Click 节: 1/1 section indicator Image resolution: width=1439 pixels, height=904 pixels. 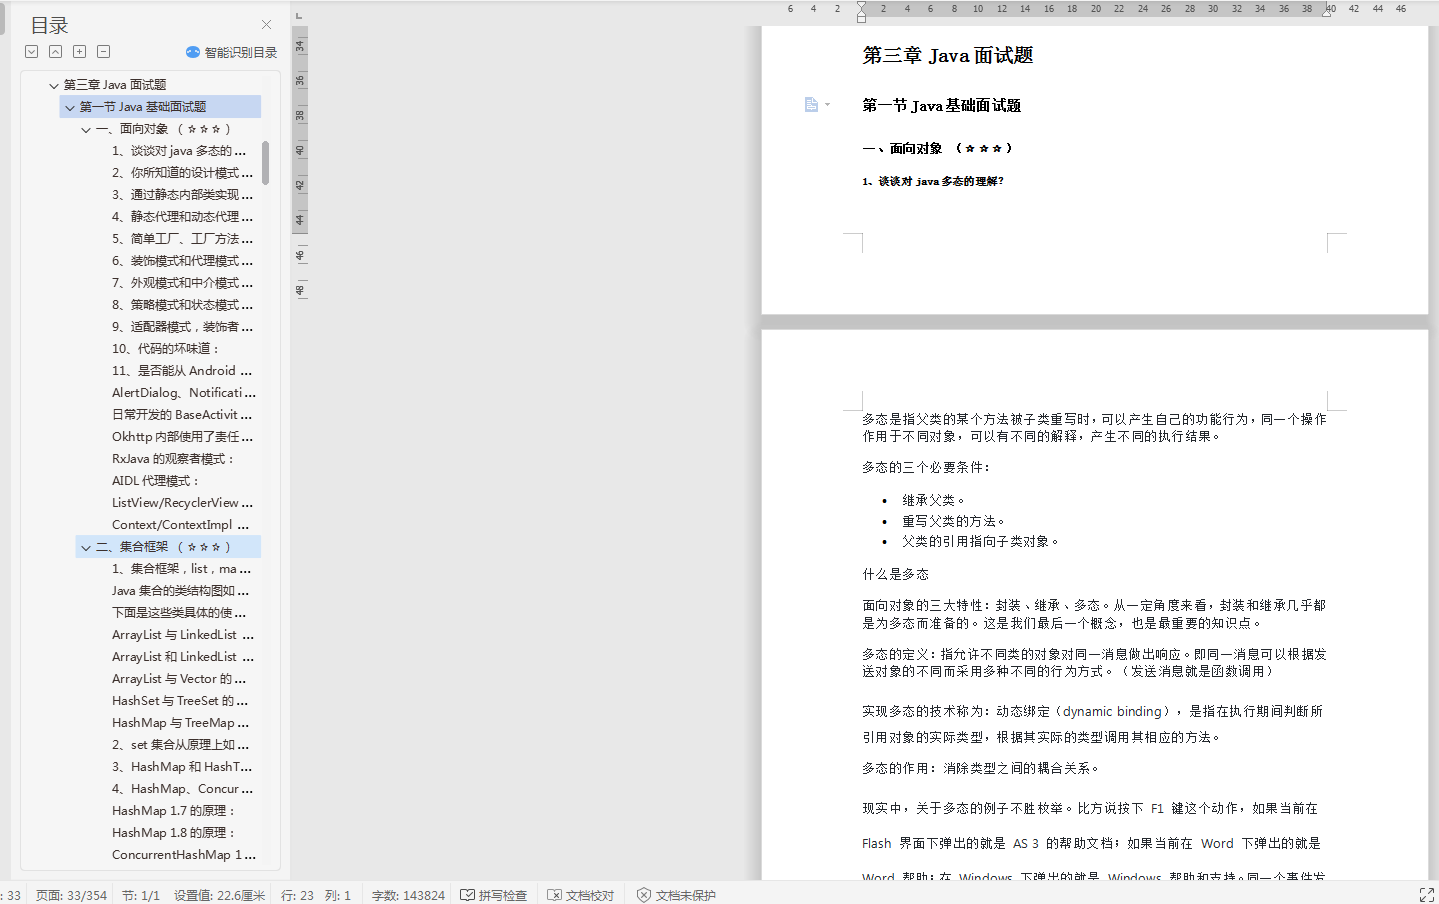[141, 895]
